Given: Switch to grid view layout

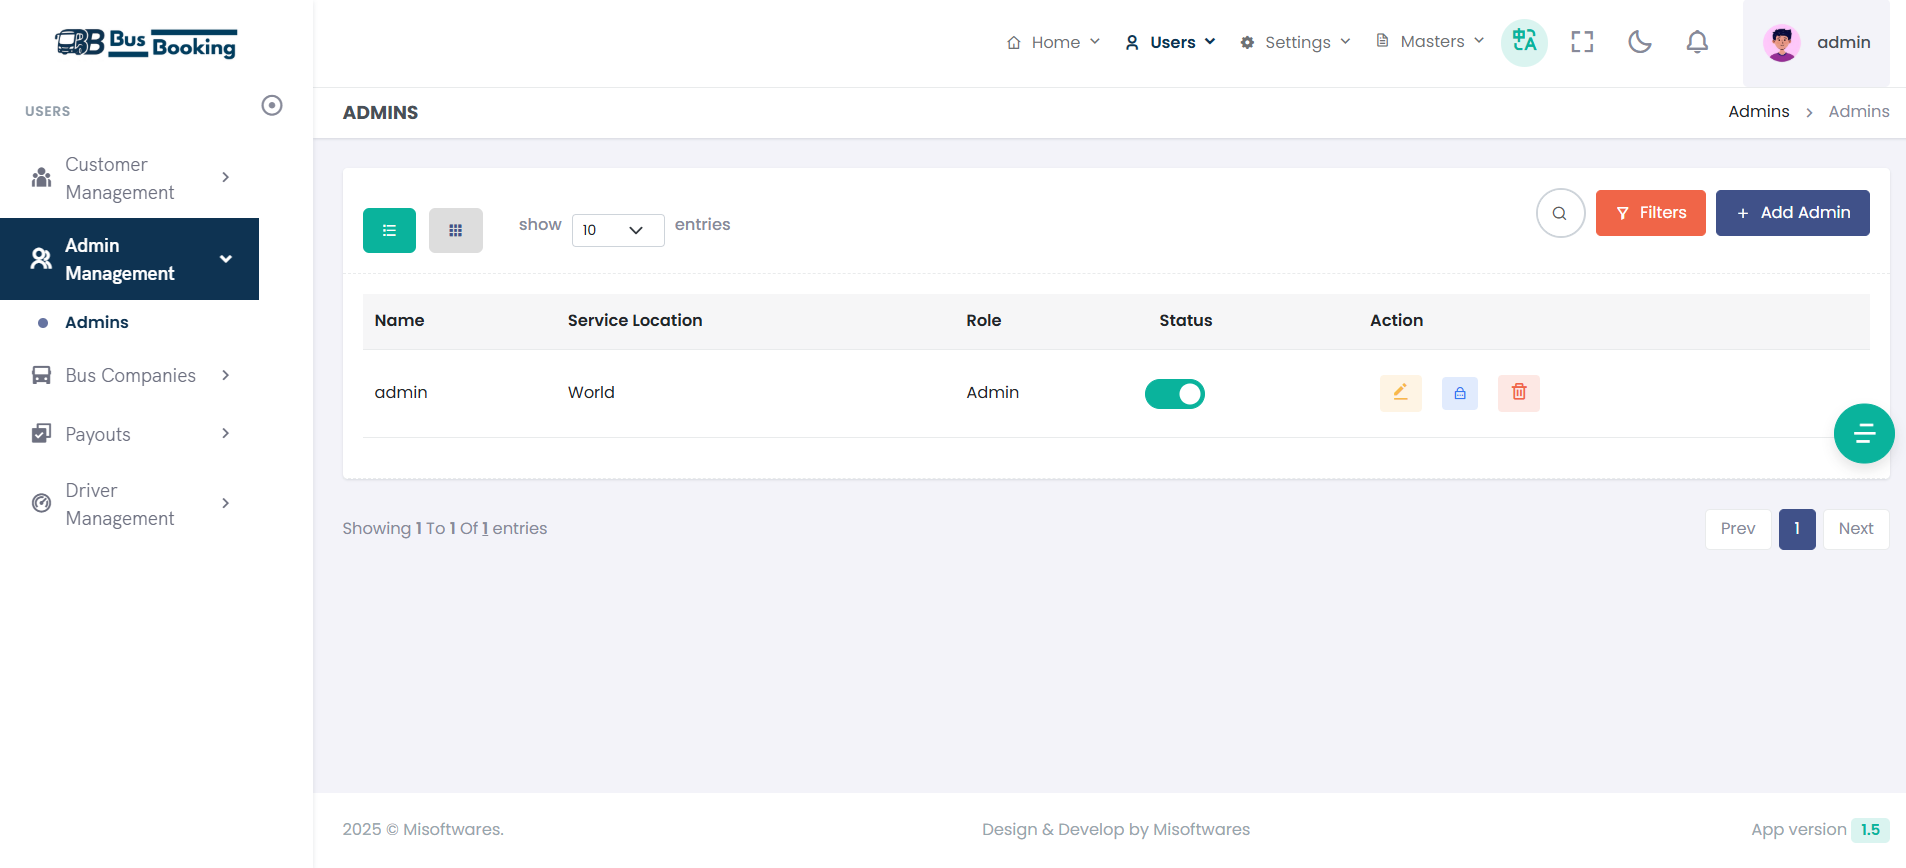Looking at the screenshot, I should pyautogui.click(x=455, y=230).
